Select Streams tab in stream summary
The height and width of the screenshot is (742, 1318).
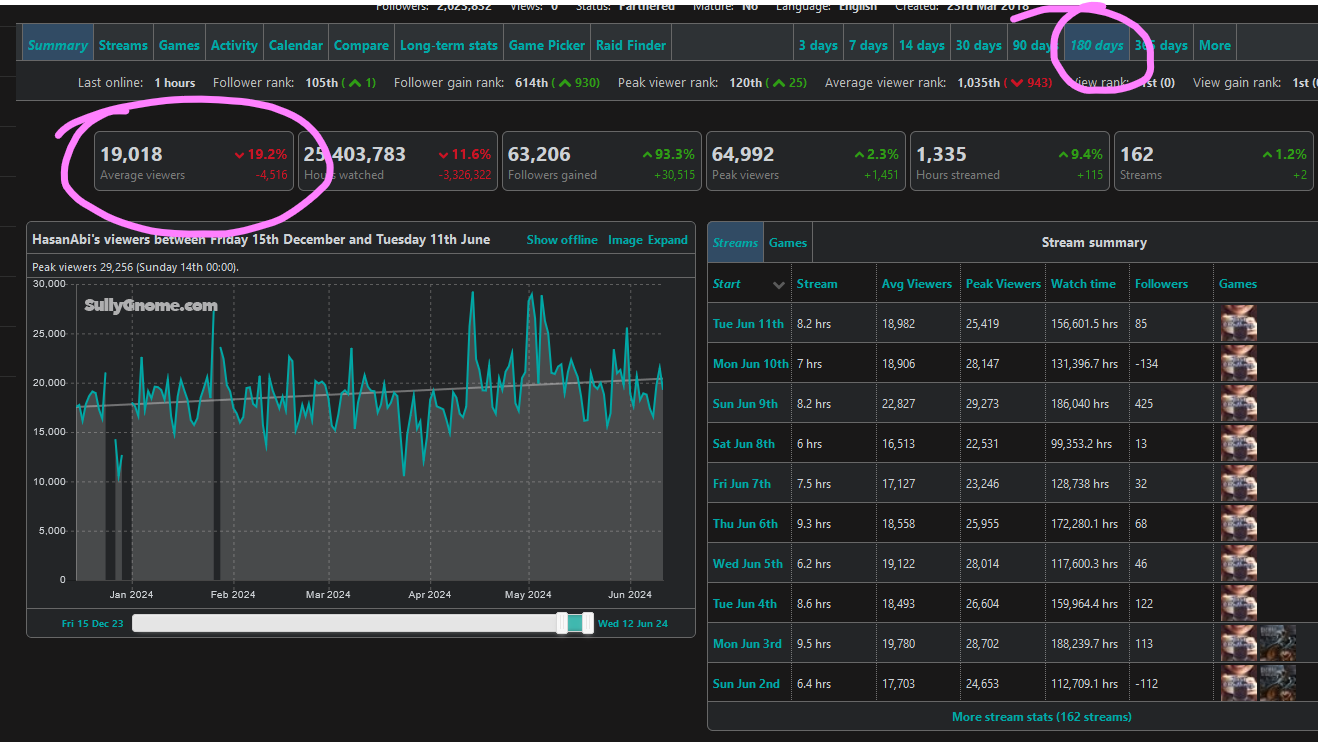point(735,243)
